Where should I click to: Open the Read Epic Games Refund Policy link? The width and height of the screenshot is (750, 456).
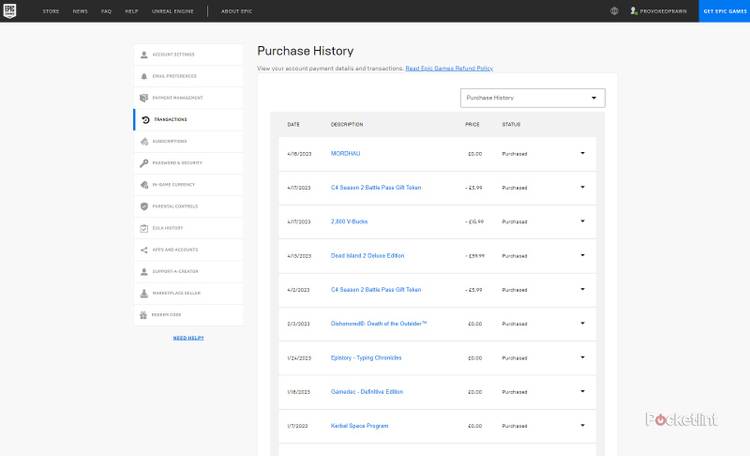tap(449, 68)
